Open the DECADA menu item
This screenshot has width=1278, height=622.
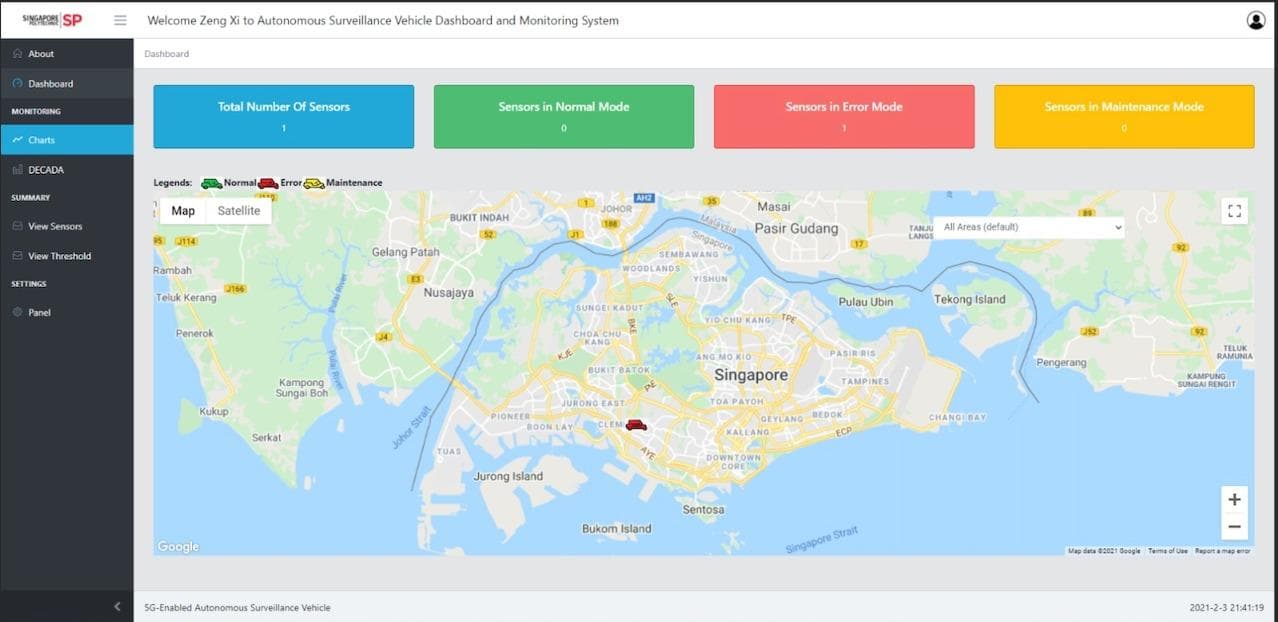tap(67, 170)
